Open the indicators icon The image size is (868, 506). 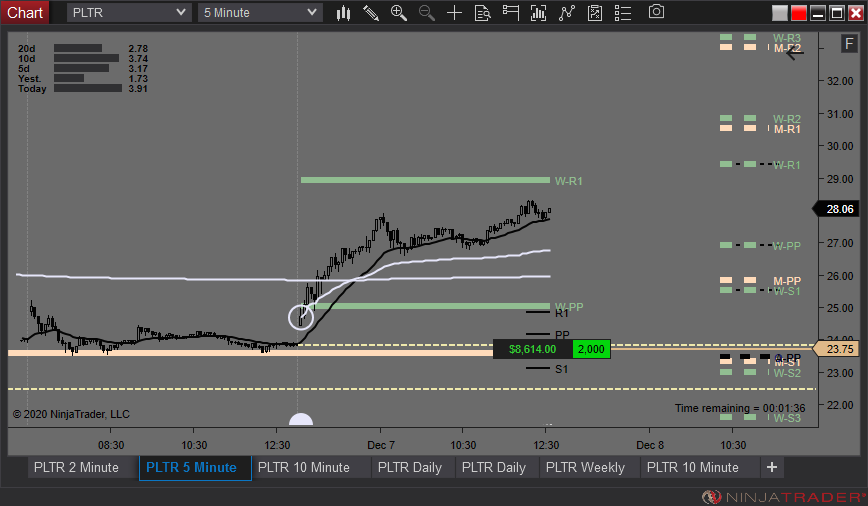(x=567, y=12)
